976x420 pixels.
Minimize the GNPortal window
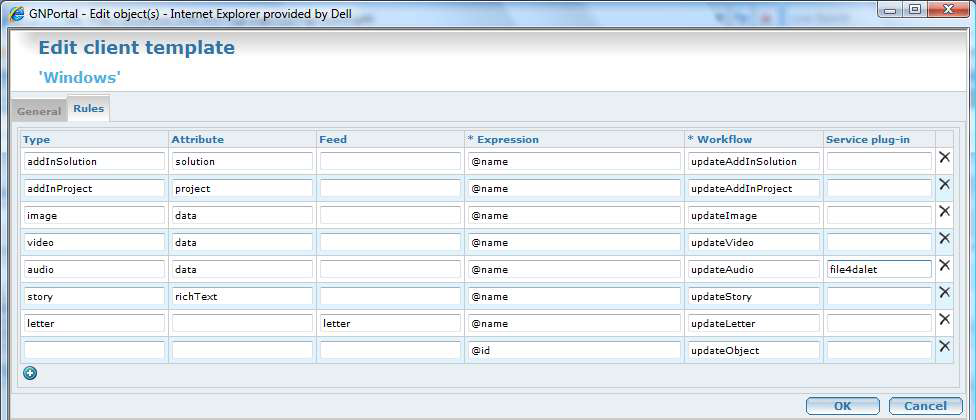(891, 10)
